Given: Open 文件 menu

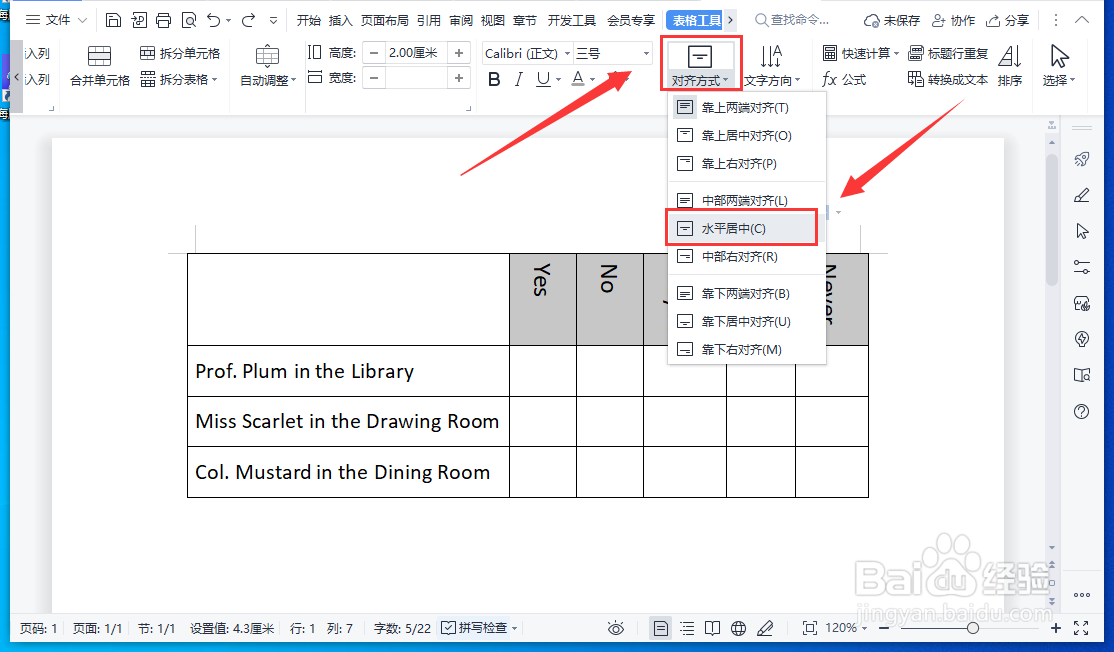Looking at the screenshot, I should tap(57, 20).
